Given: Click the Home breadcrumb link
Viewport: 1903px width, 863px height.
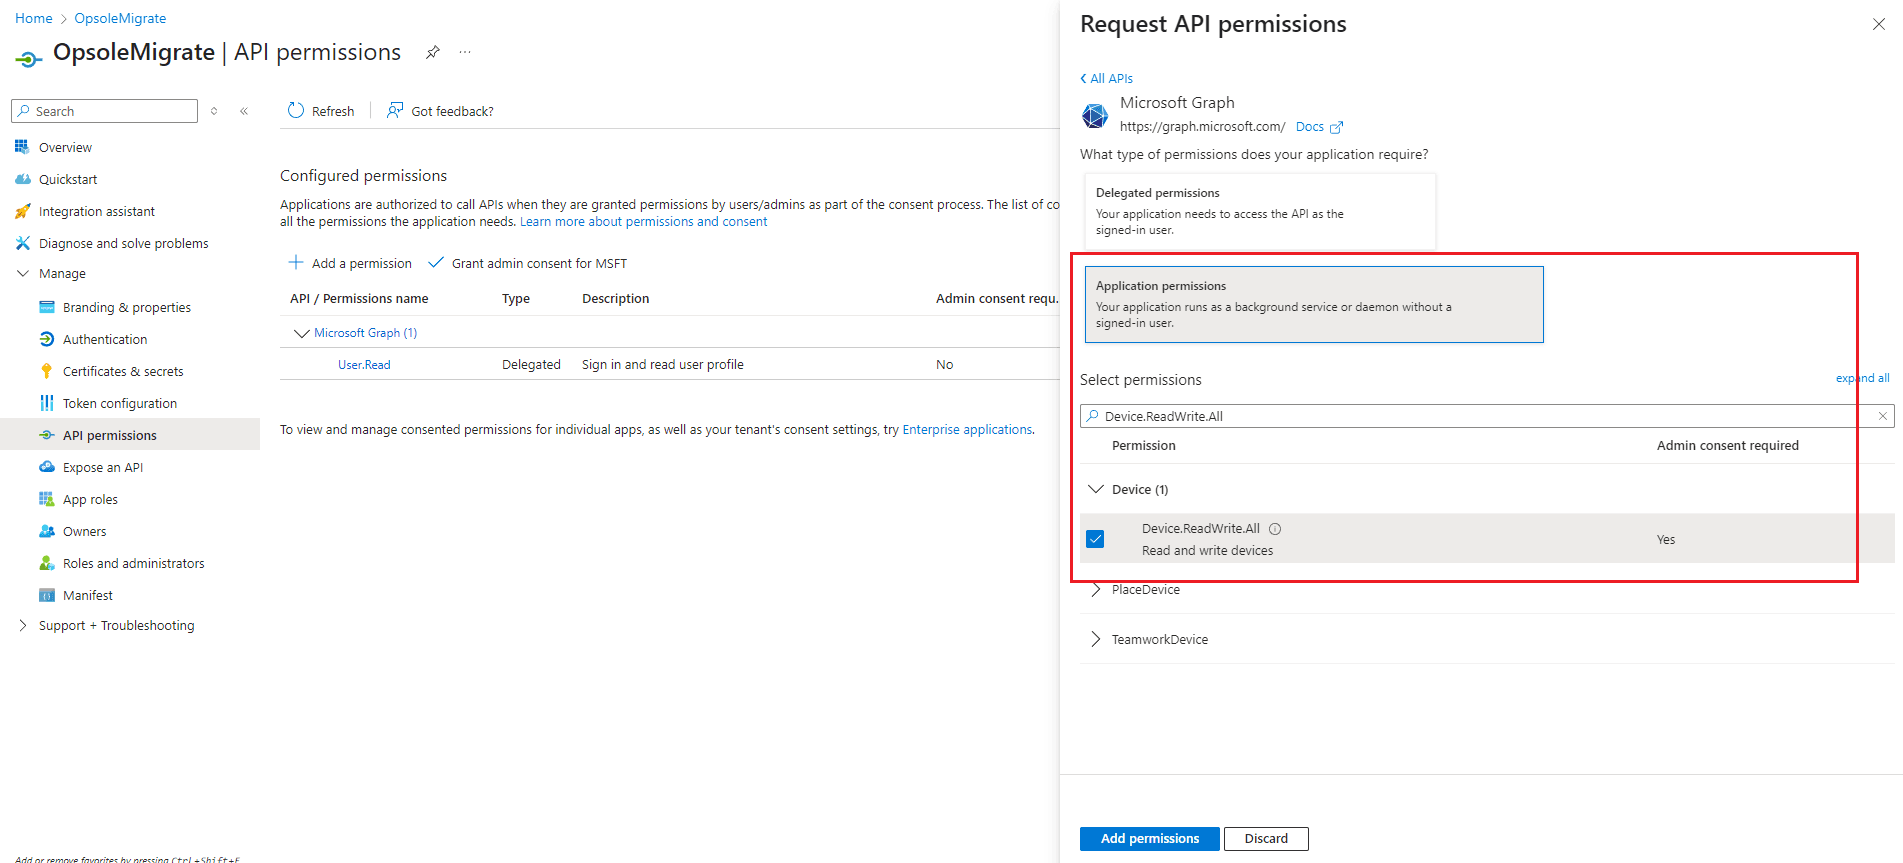Looking at the screenshot, I should (34, 18).
